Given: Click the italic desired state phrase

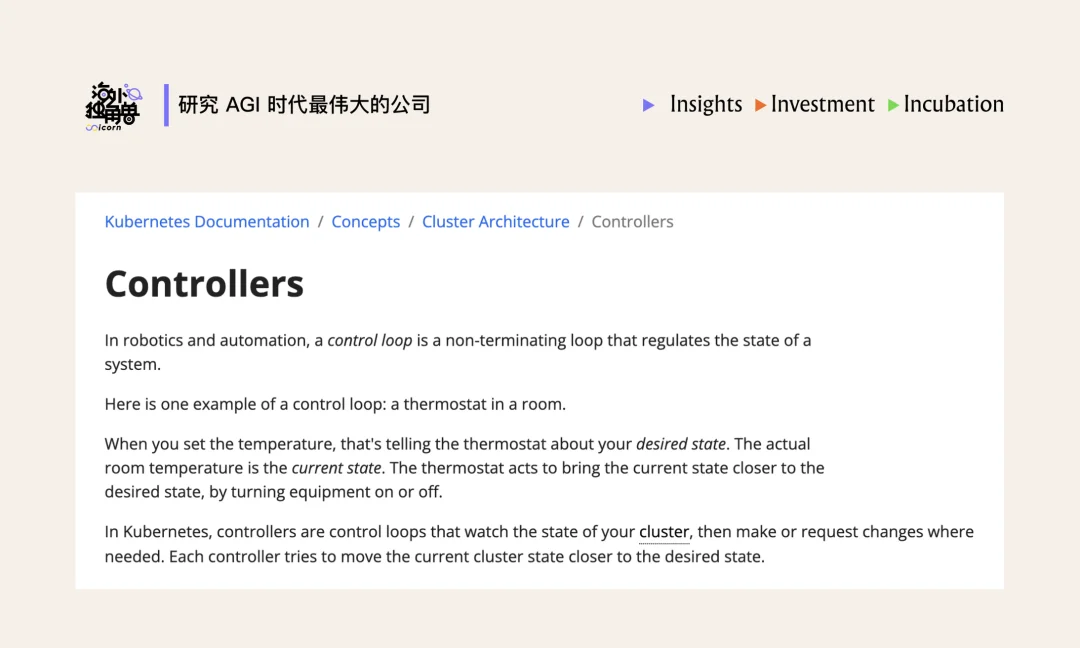Looking at the screenshot, I should (681, 443).
